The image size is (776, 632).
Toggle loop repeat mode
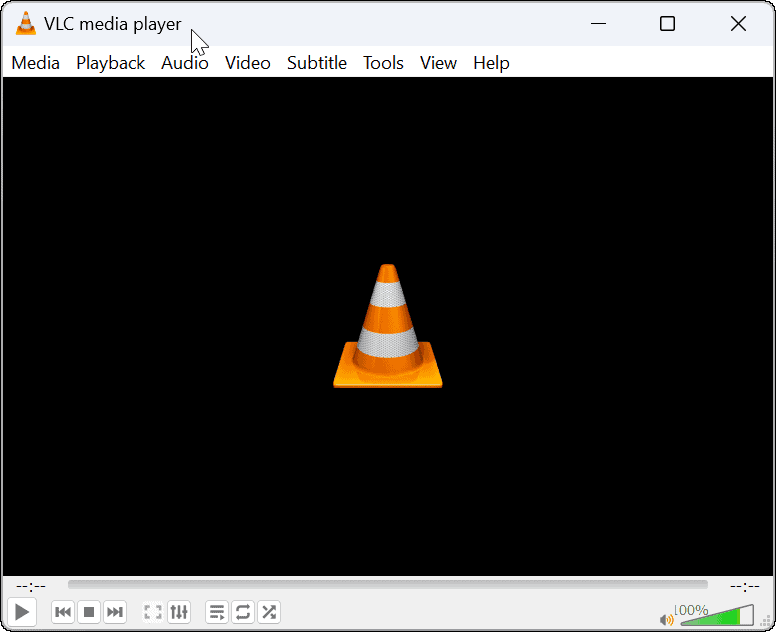click(243, 612)
